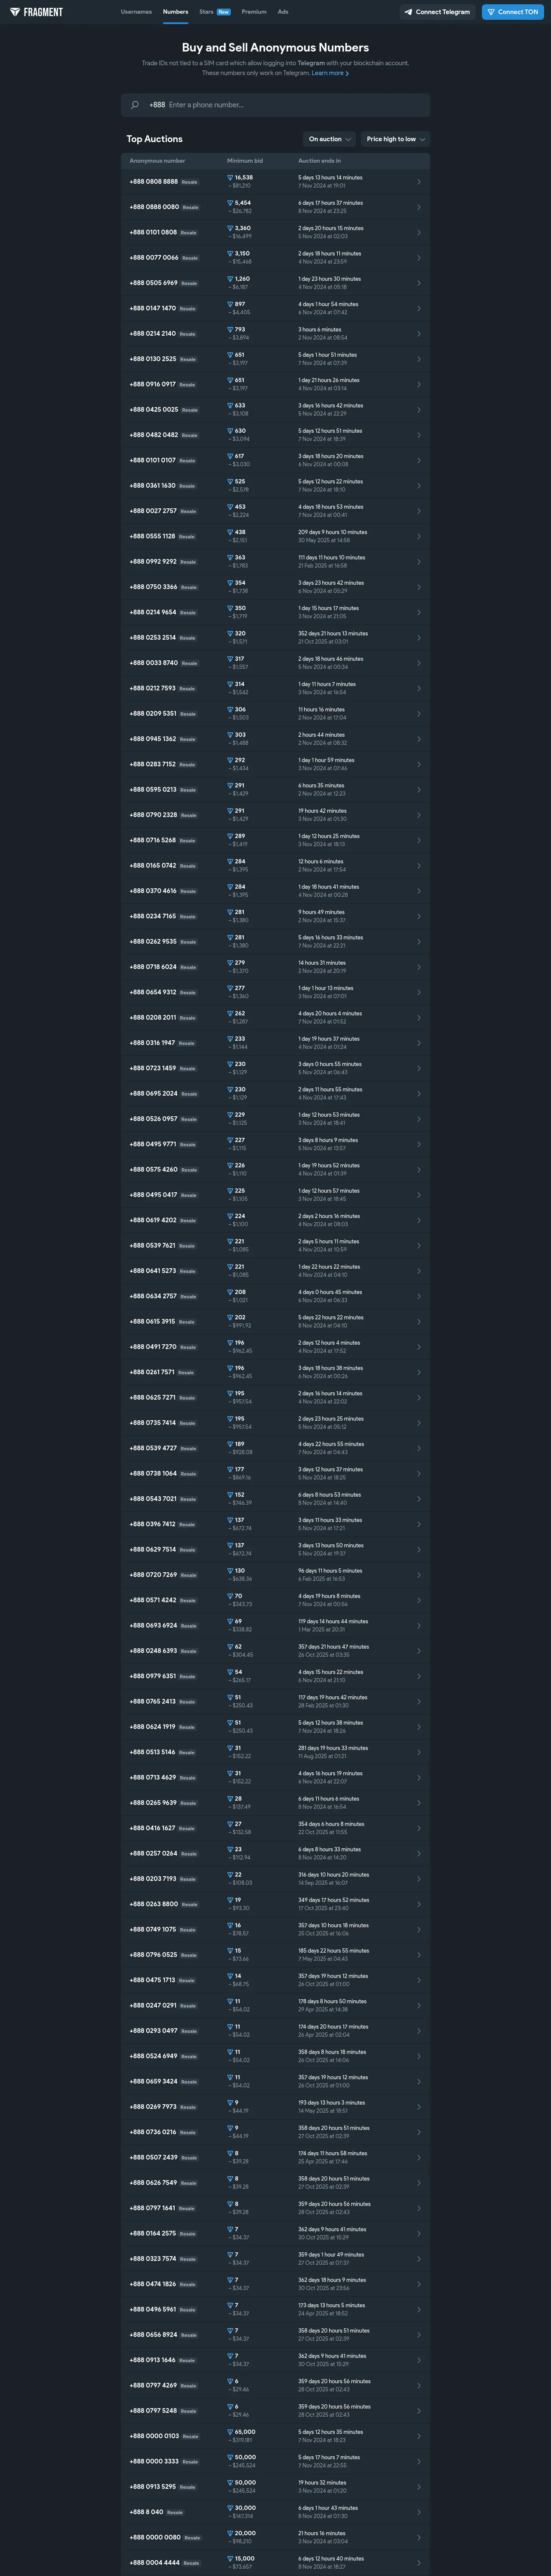Open the +888 0505 6969 auction row
This screenshot has height=2576, width=551.
(x=275, y=283)
